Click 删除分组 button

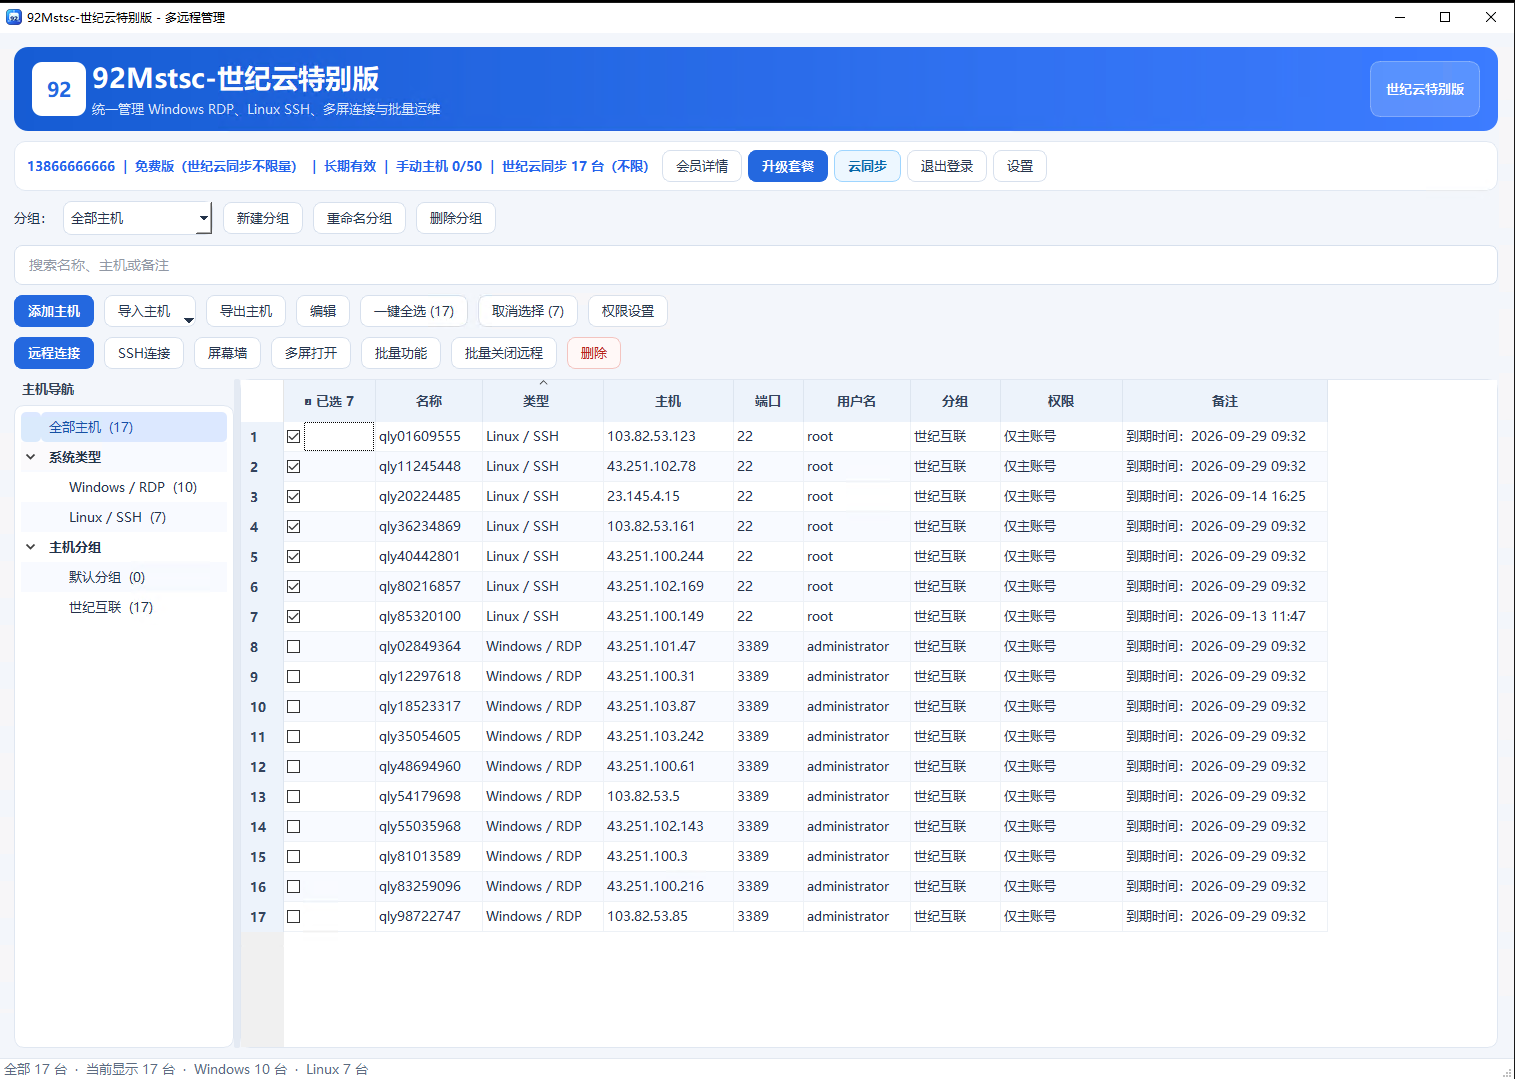pyautogui.click(x=456, y=218)
